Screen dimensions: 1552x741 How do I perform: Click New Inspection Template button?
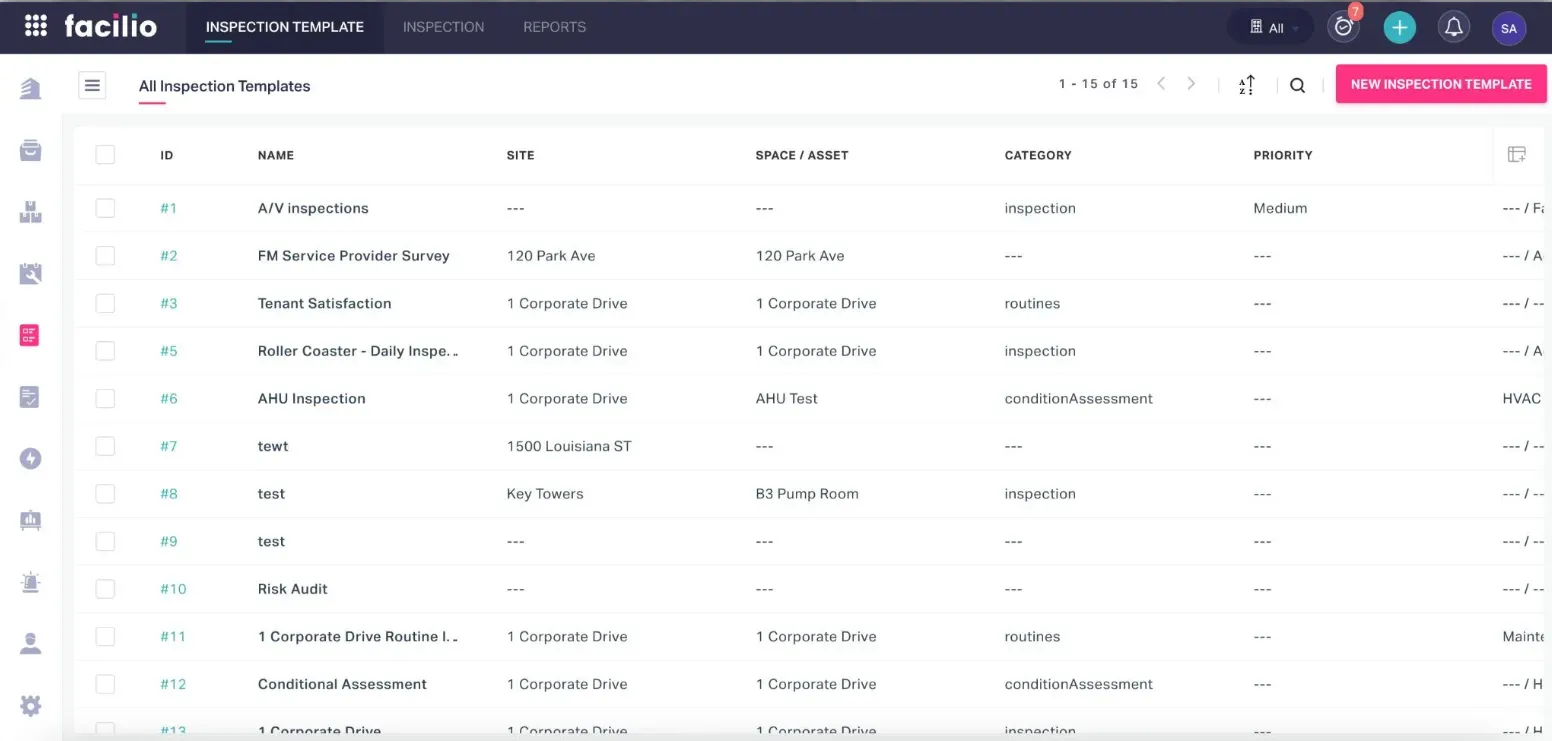(x=1440, y=84)
